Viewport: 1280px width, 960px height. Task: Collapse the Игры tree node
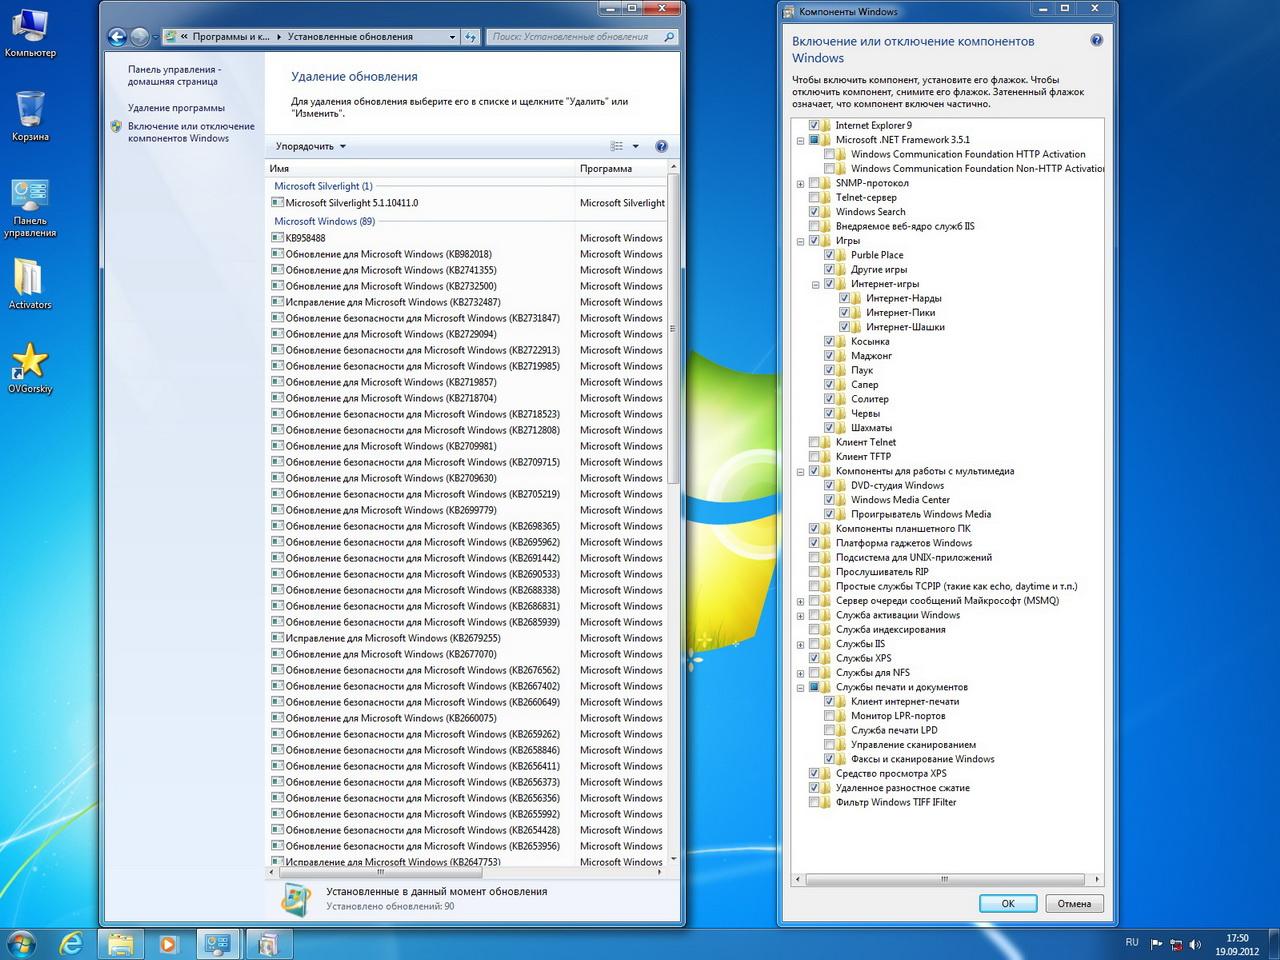coord(800,241)
